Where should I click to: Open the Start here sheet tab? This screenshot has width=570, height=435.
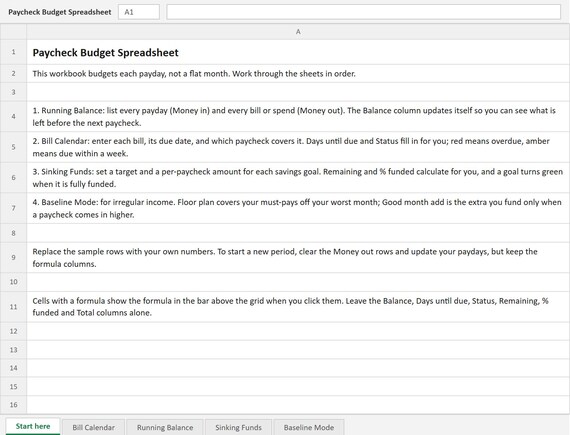[33, 426]
